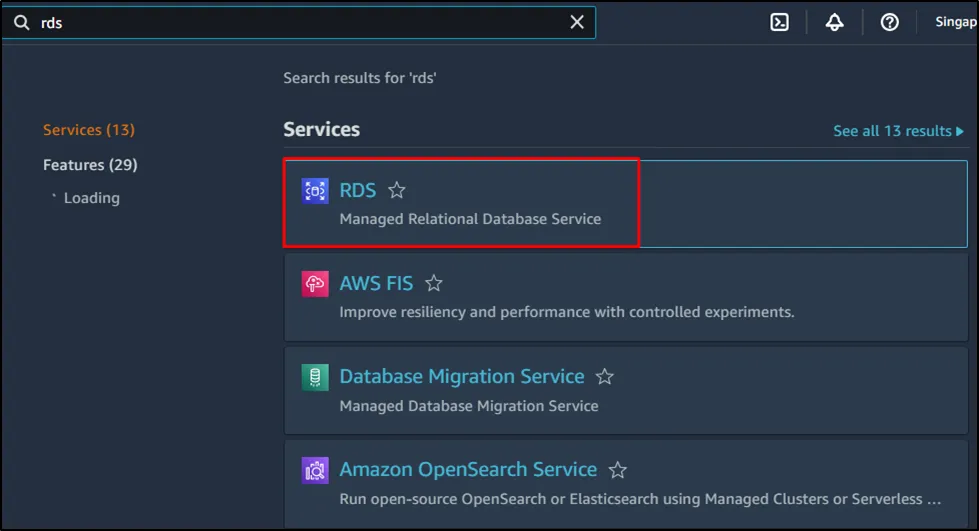Screen dimensions: 979x531
Task: Open the Singapore region dropdown
Action: [x=954, y=22]
